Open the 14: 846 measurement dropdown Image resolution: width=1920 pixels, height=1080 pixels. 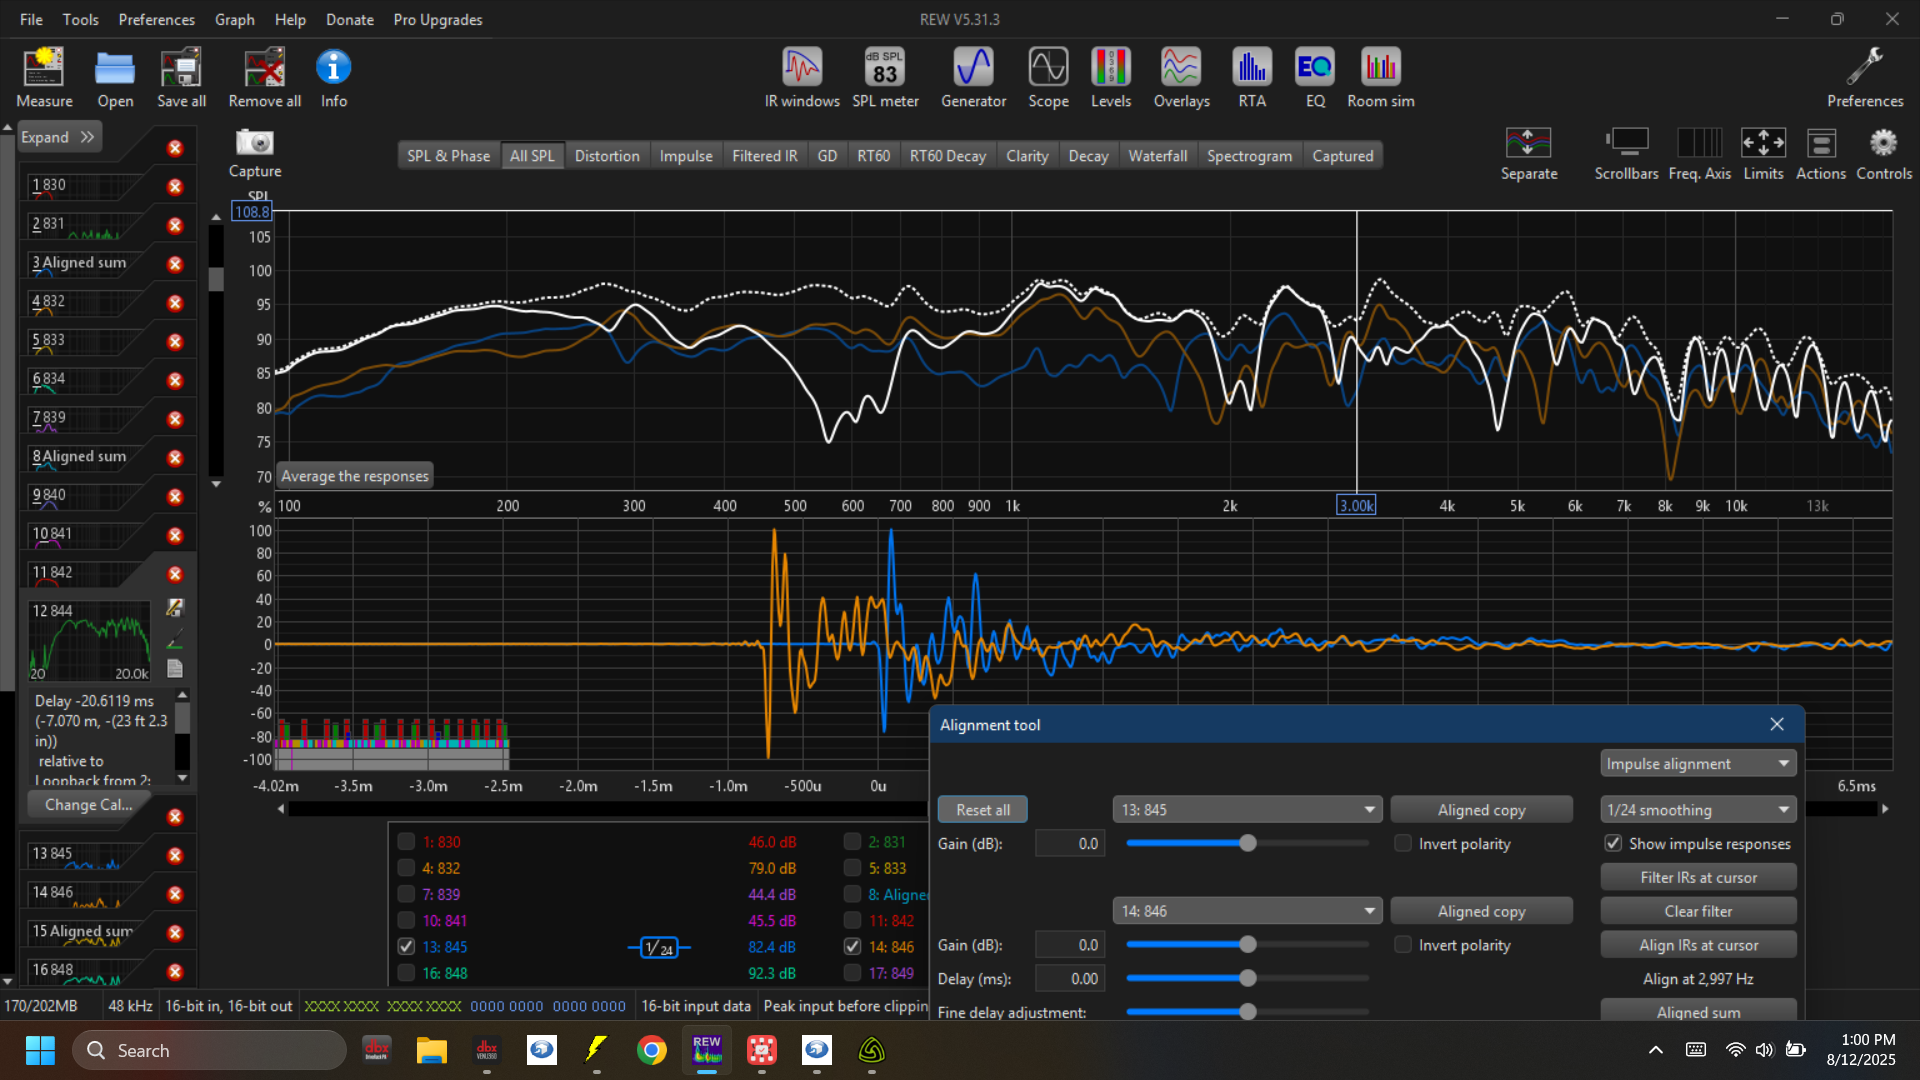(1246, 911)
